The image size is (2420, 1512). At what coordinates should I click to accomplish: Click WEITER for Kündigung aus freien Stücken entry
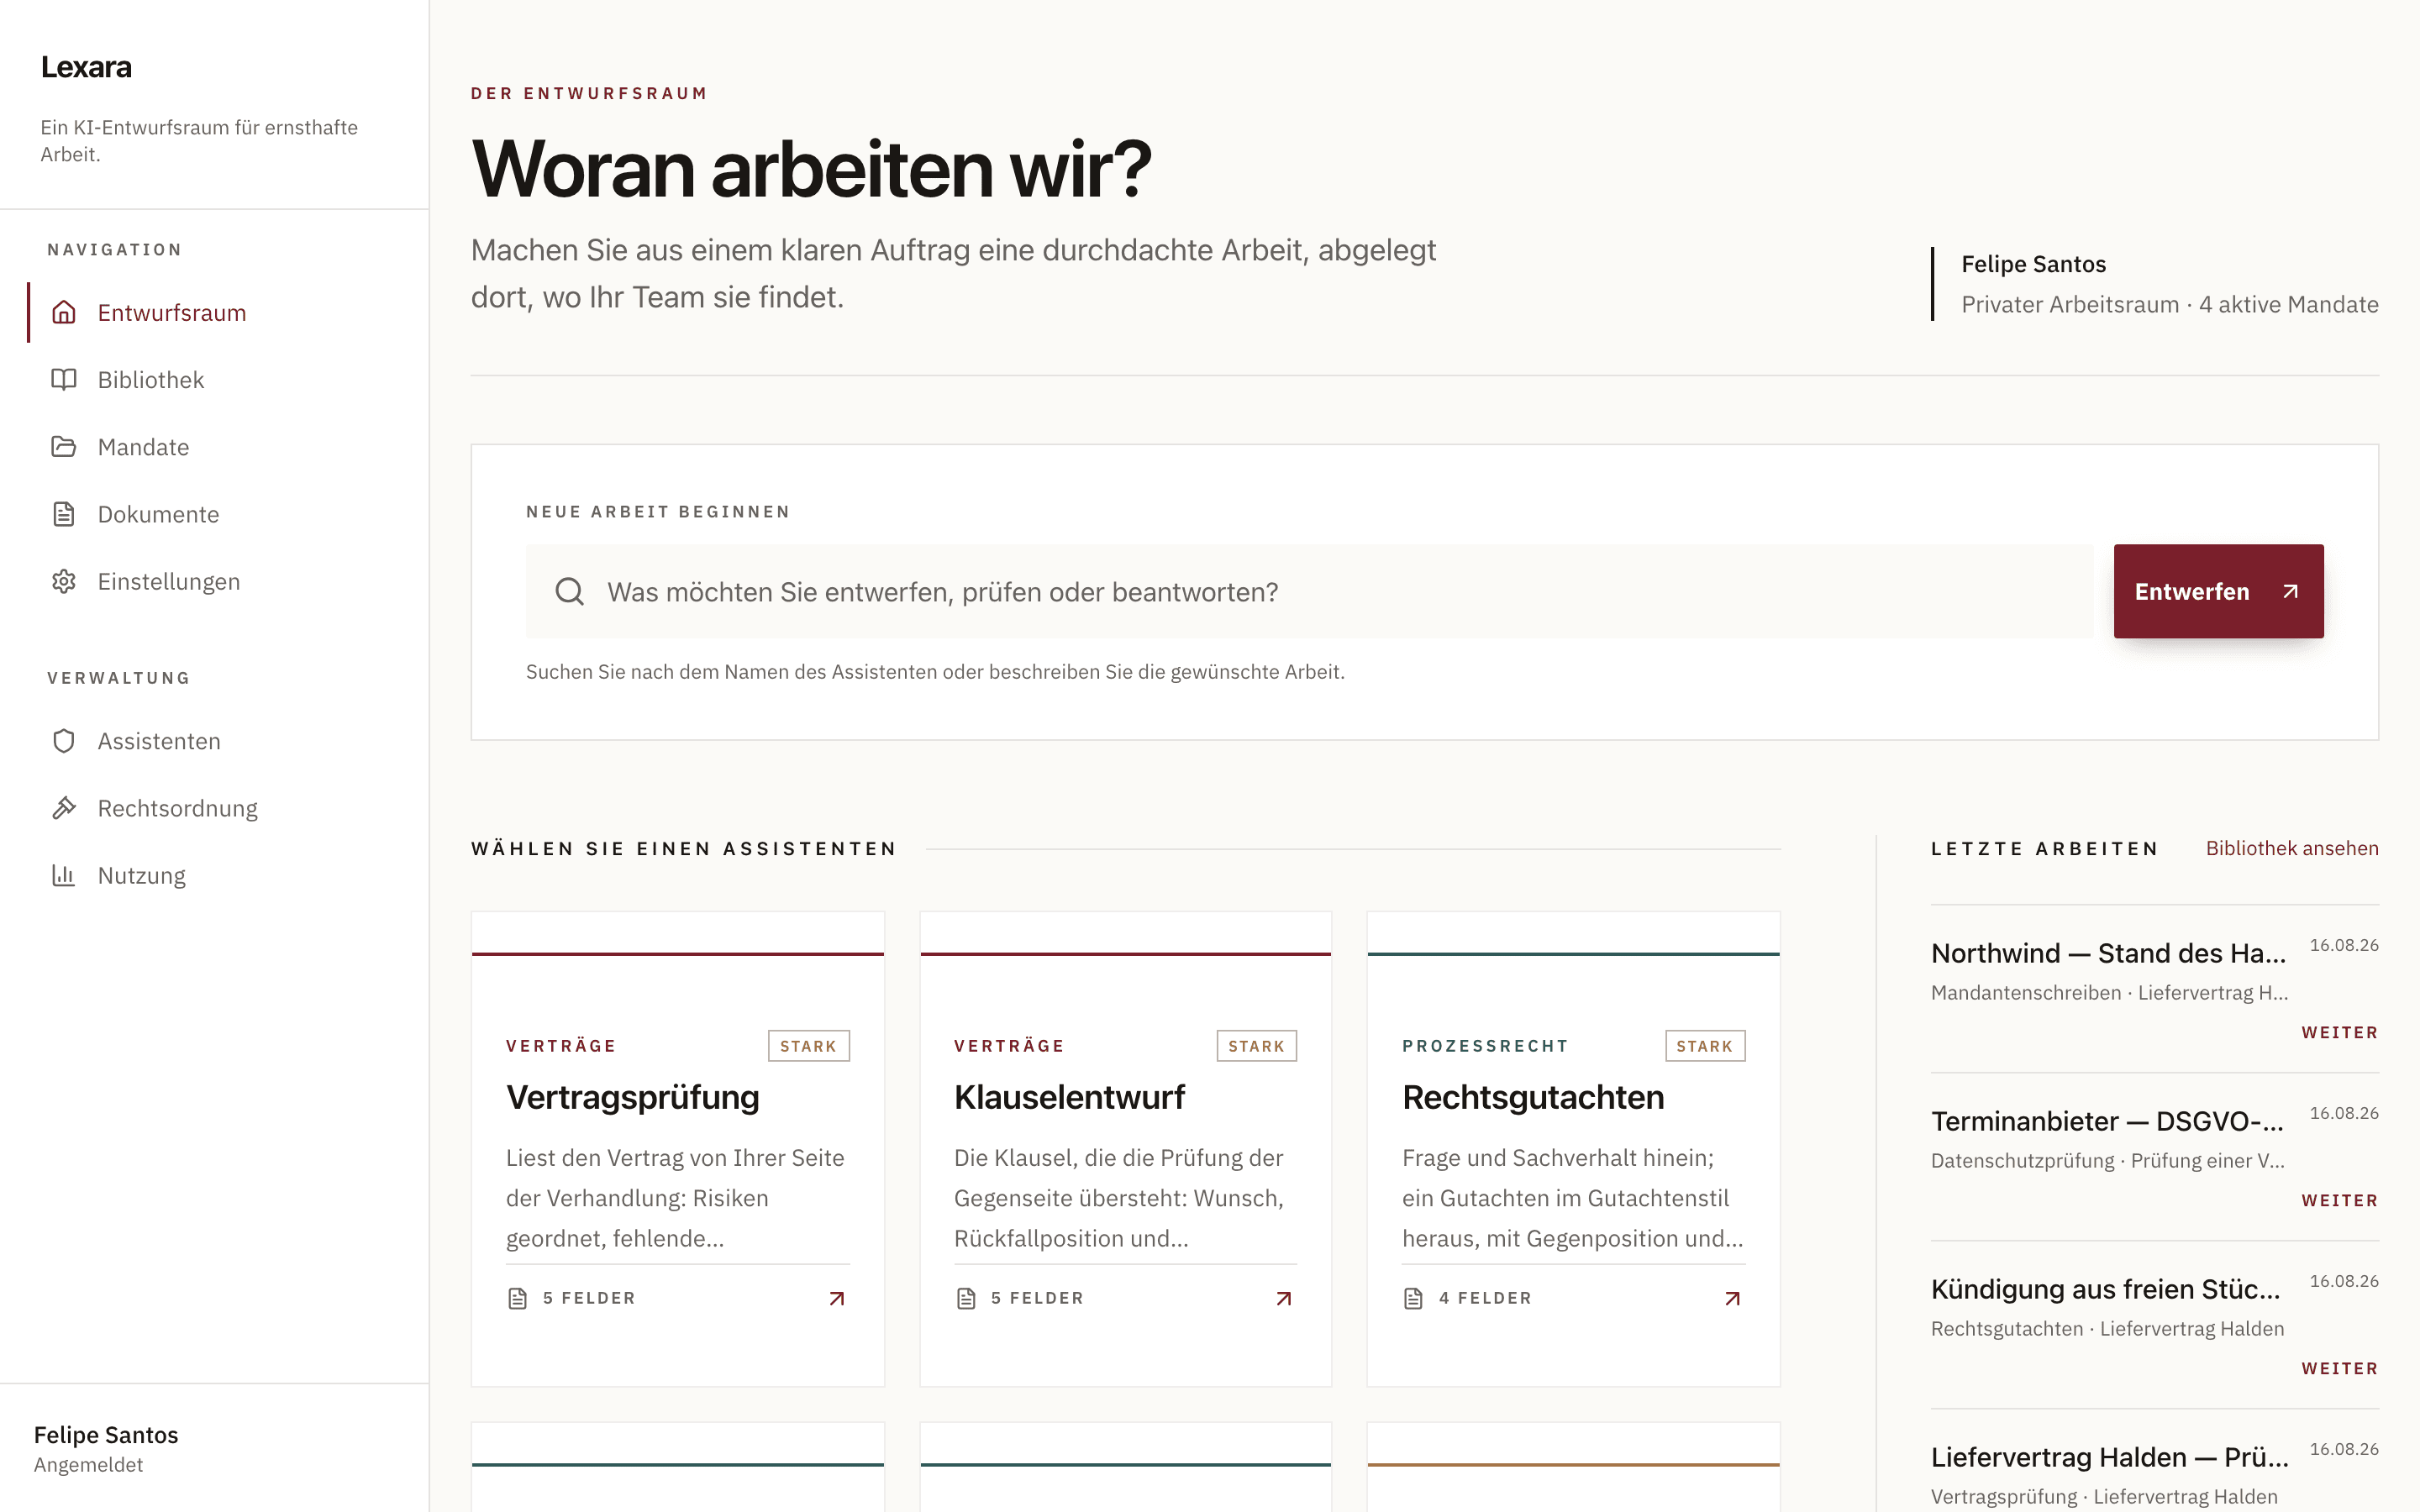pos(2339,1368)
